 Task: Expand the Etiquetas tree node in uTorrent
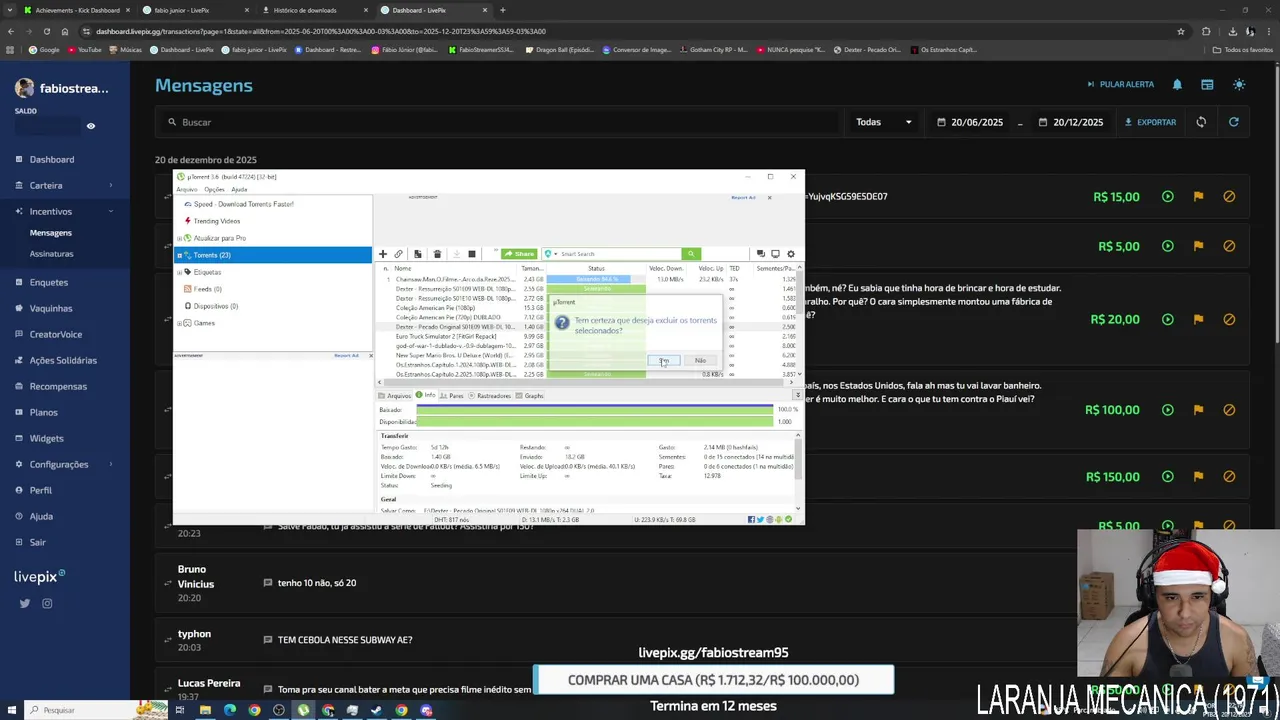(179, 272)
